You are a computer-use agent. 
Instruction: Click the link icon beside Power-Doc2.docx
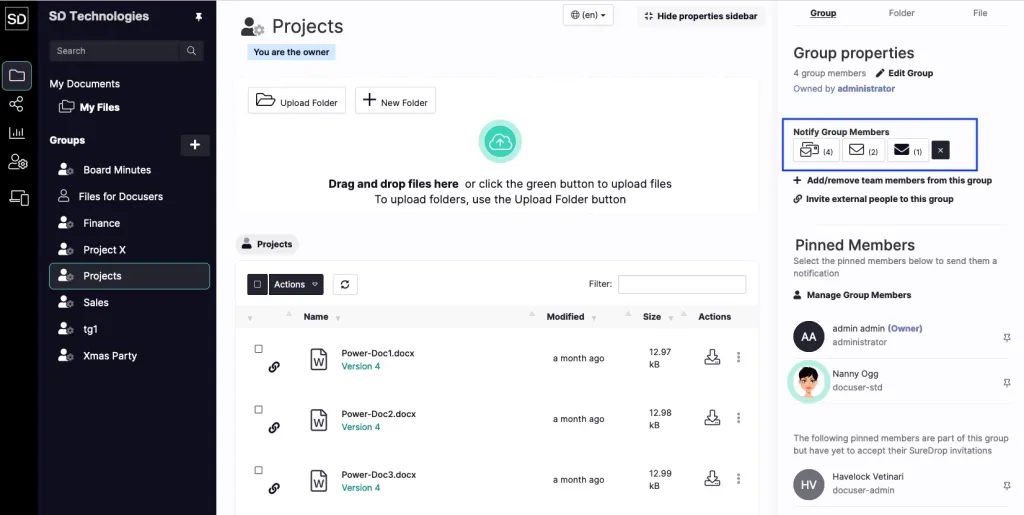(x=274, y=428)
